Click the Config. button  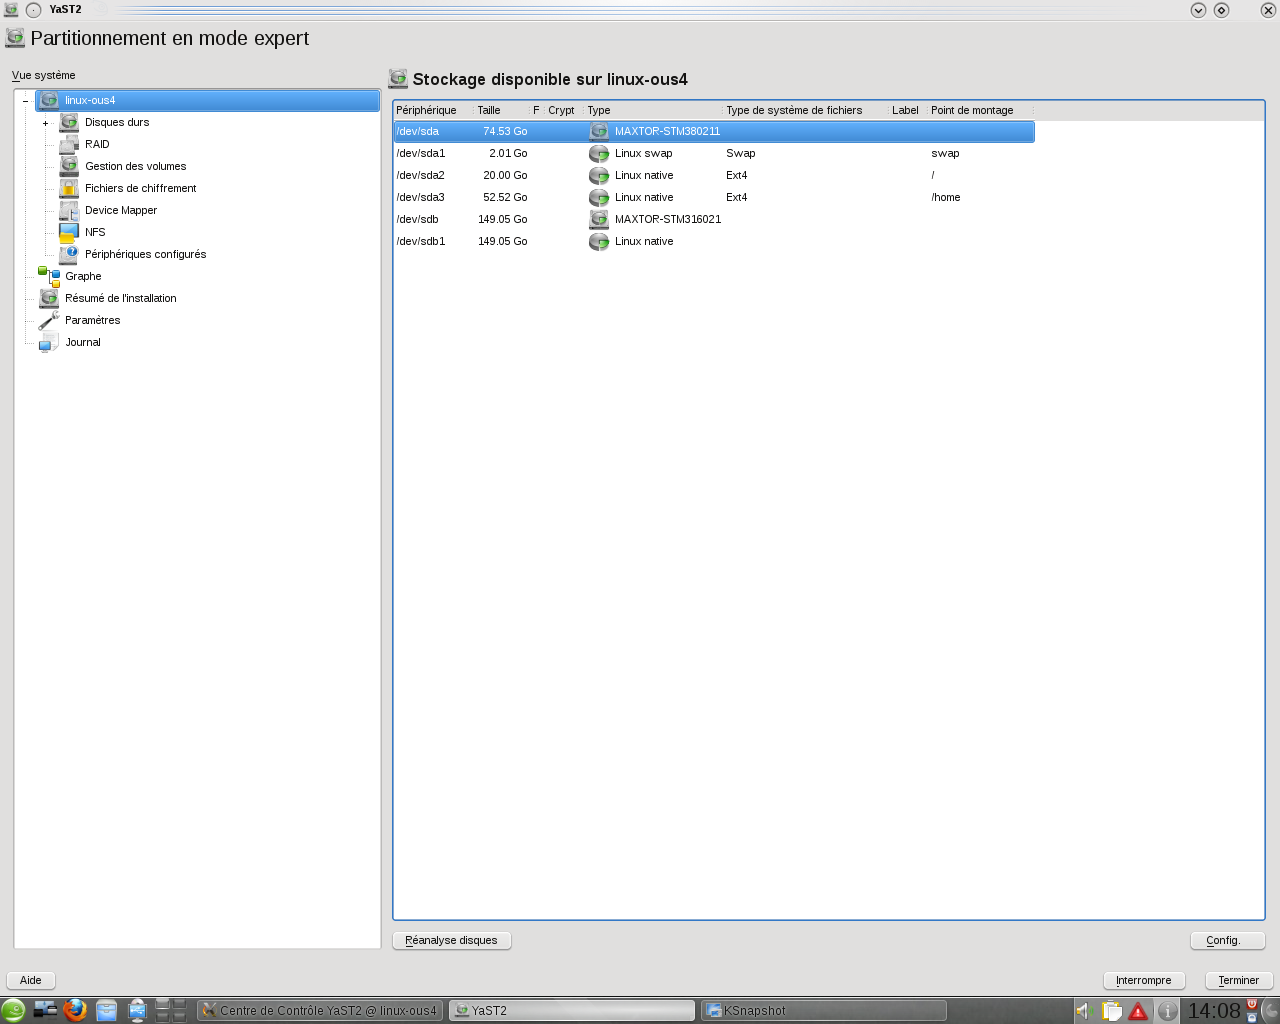pos(1228,940)
